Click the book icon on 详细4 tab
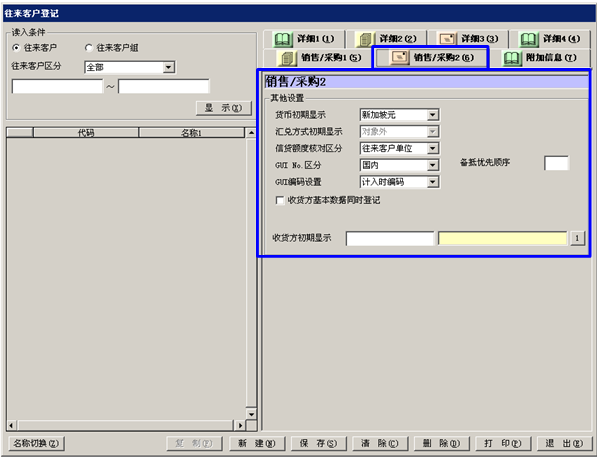Viewport: 597px width, 460px height. point(528,39)
